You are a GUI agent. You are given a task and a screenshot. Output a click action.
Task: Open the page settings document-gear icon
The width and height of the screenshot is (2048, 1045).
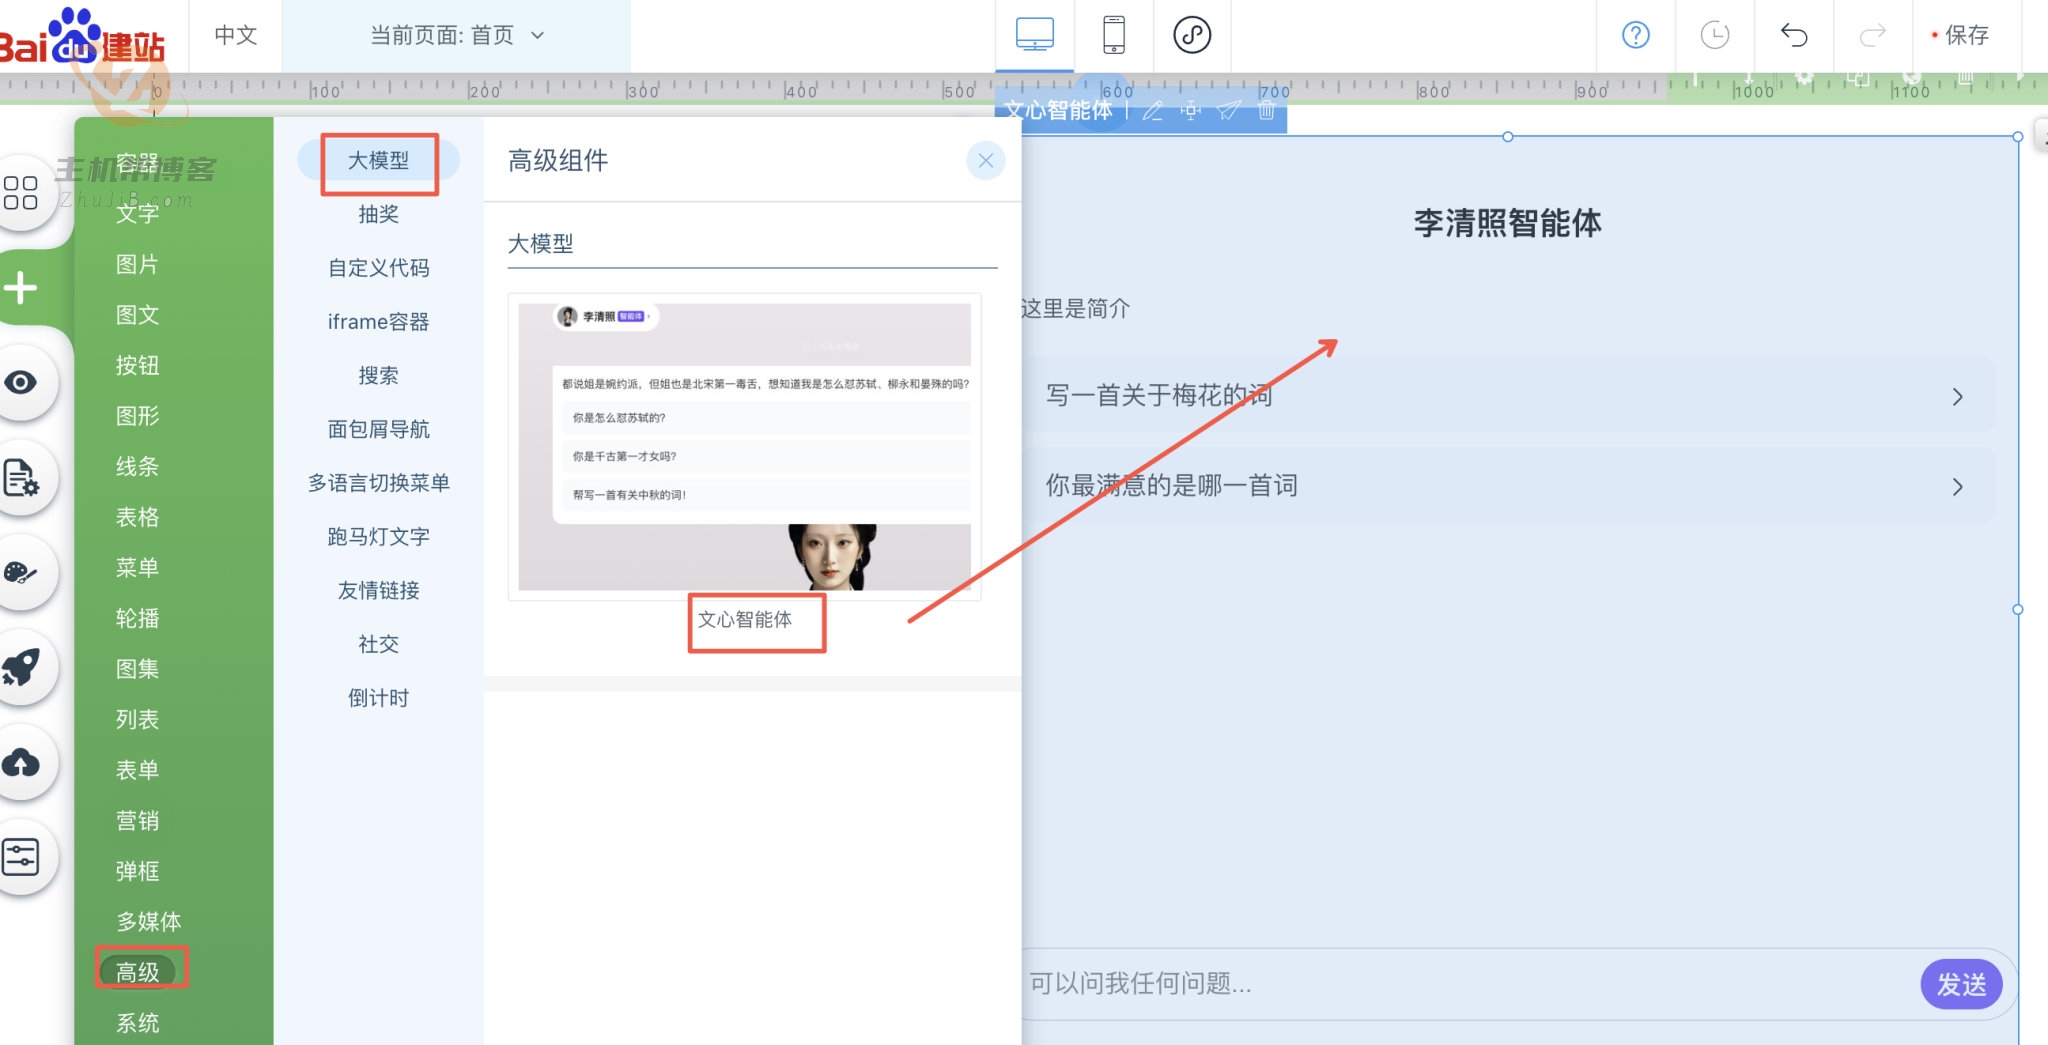tap(20, 477)
